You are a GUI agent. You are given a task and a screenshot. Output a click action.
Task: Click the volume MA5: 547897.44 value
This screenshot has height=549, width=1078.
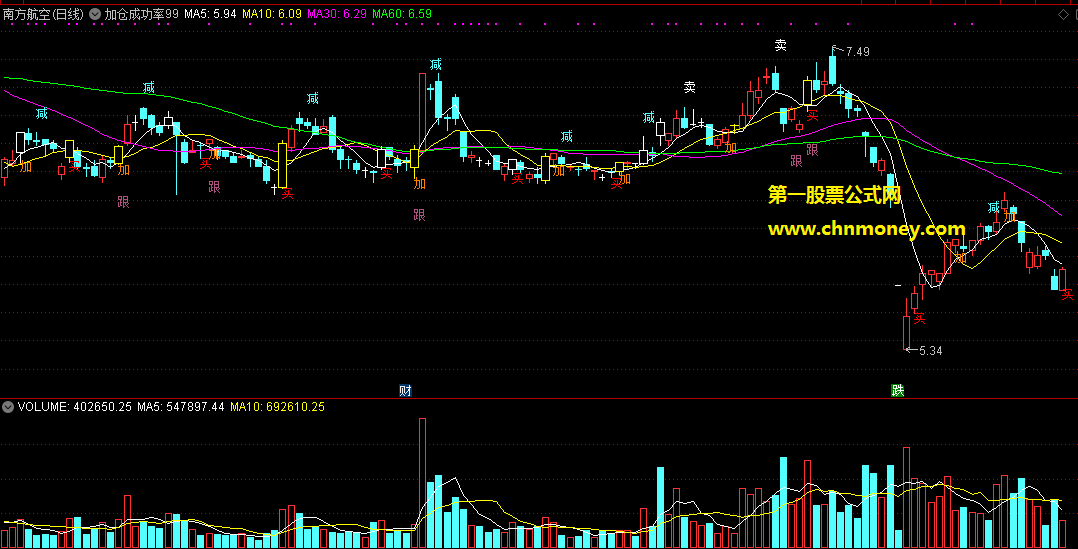tap(181, 407)
